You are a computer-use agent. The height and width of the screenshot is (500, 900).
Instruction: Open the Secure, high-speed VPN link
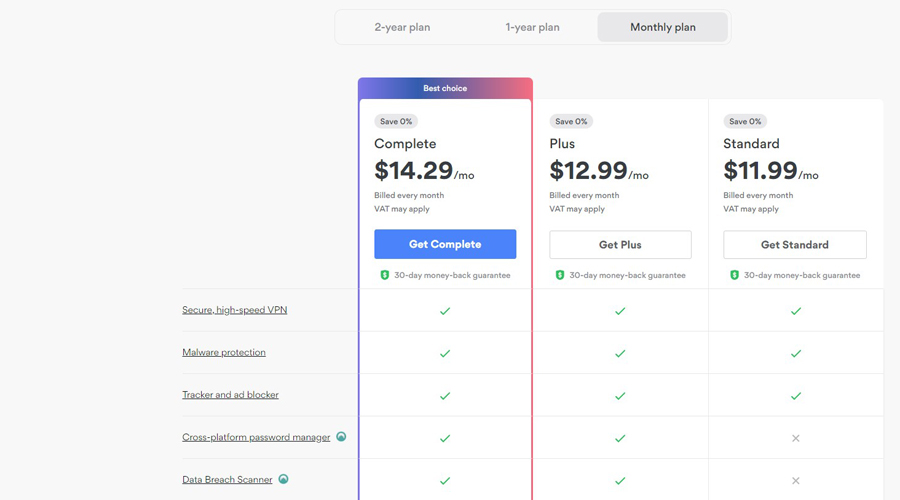coord(234,310)
